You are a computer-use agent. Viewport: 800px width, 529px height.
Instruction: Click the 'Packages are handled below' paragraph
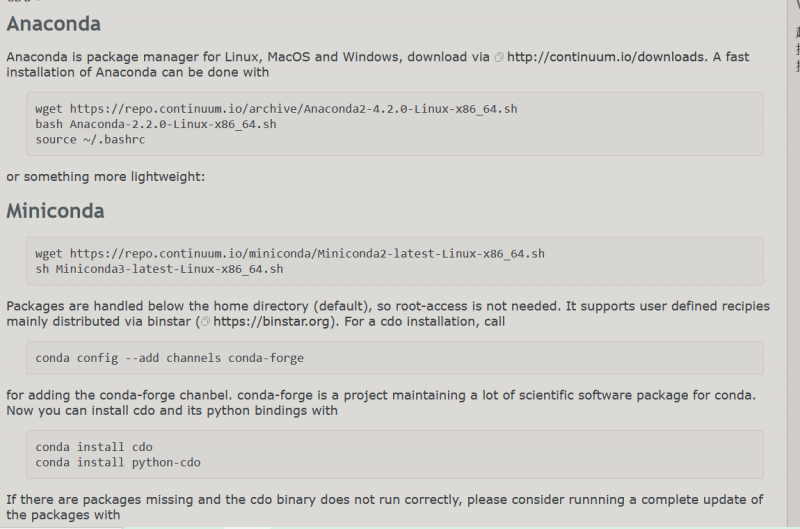click(x=380, y=306)
